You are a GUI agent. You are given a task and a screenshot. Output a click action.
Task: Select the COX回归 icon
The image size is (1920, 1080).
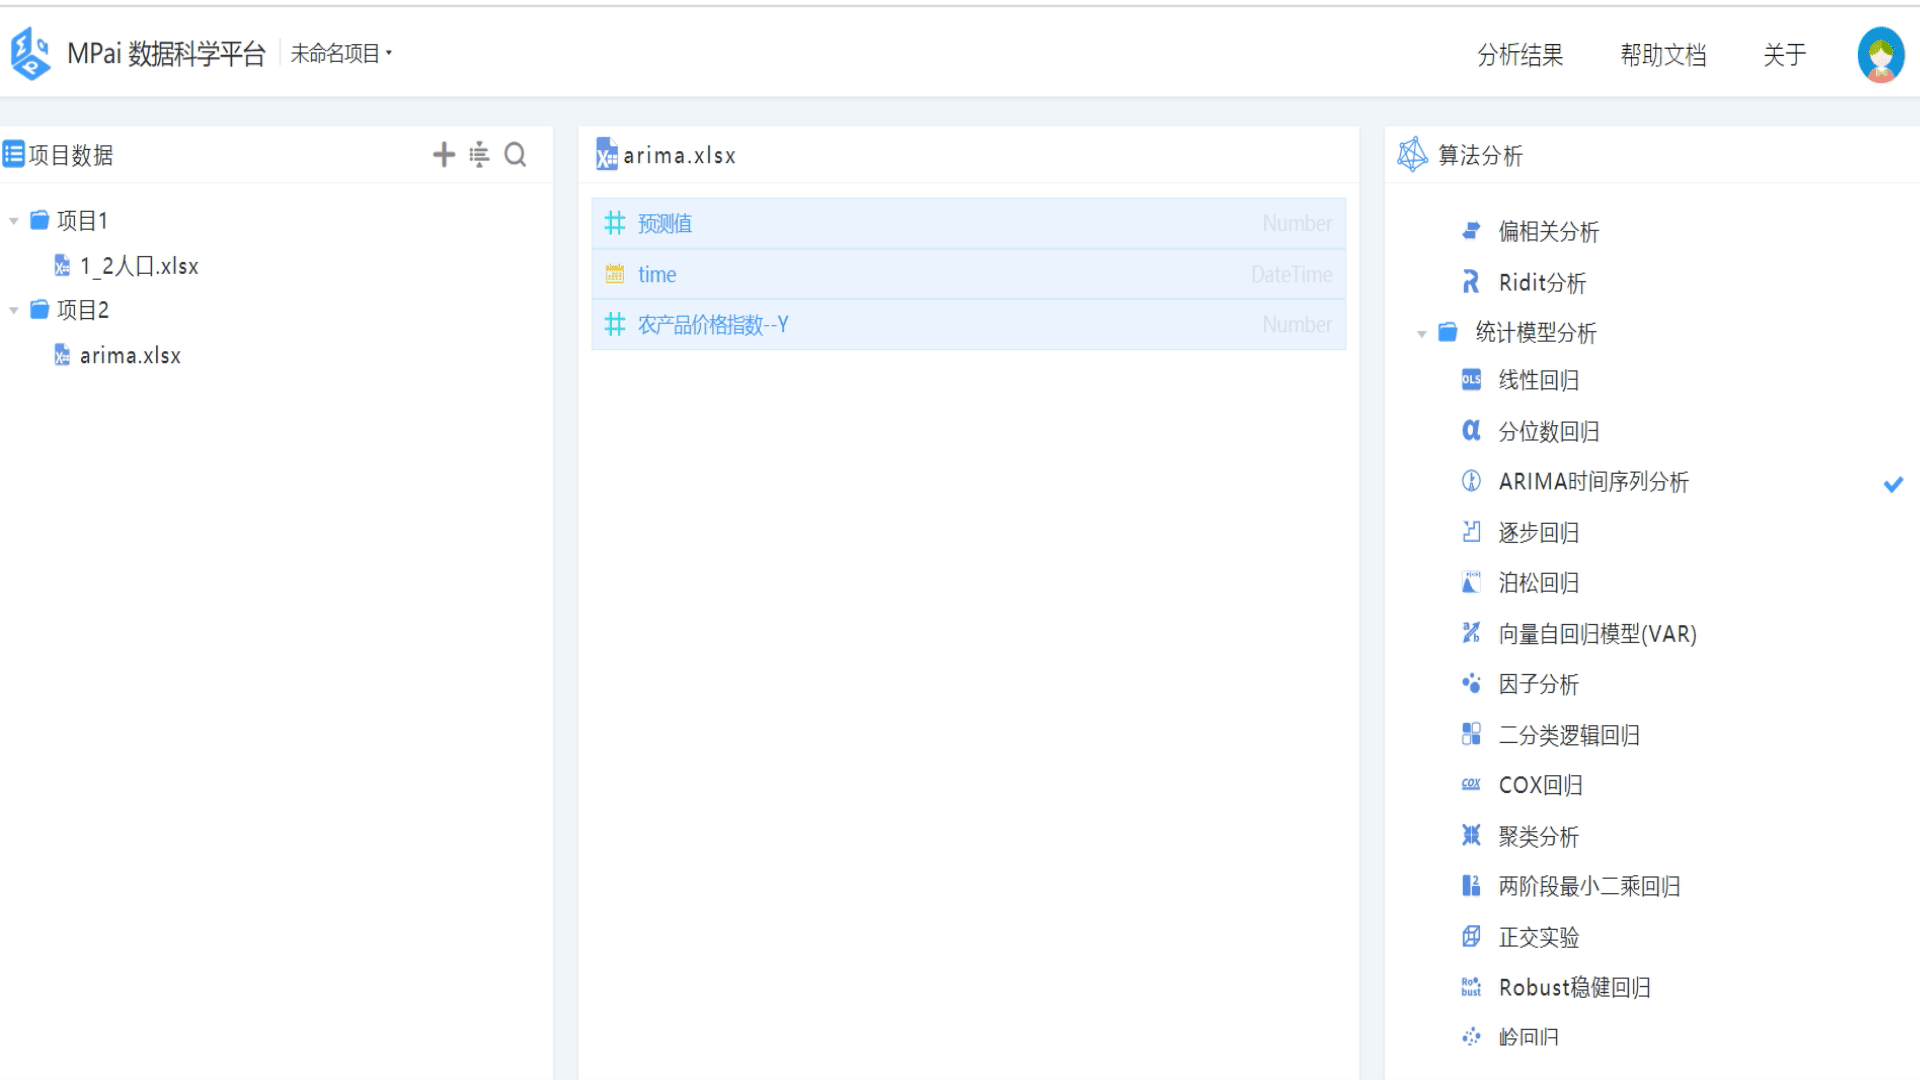(x=1471, y=785)
